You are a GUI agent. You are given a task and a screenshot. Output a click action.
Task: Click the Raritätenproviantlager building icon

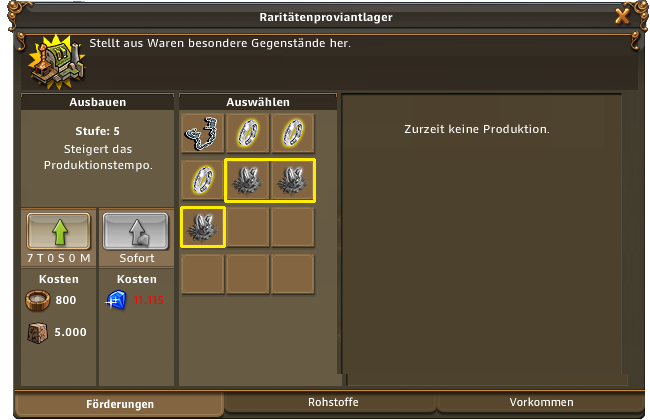[x=57, y=62]
